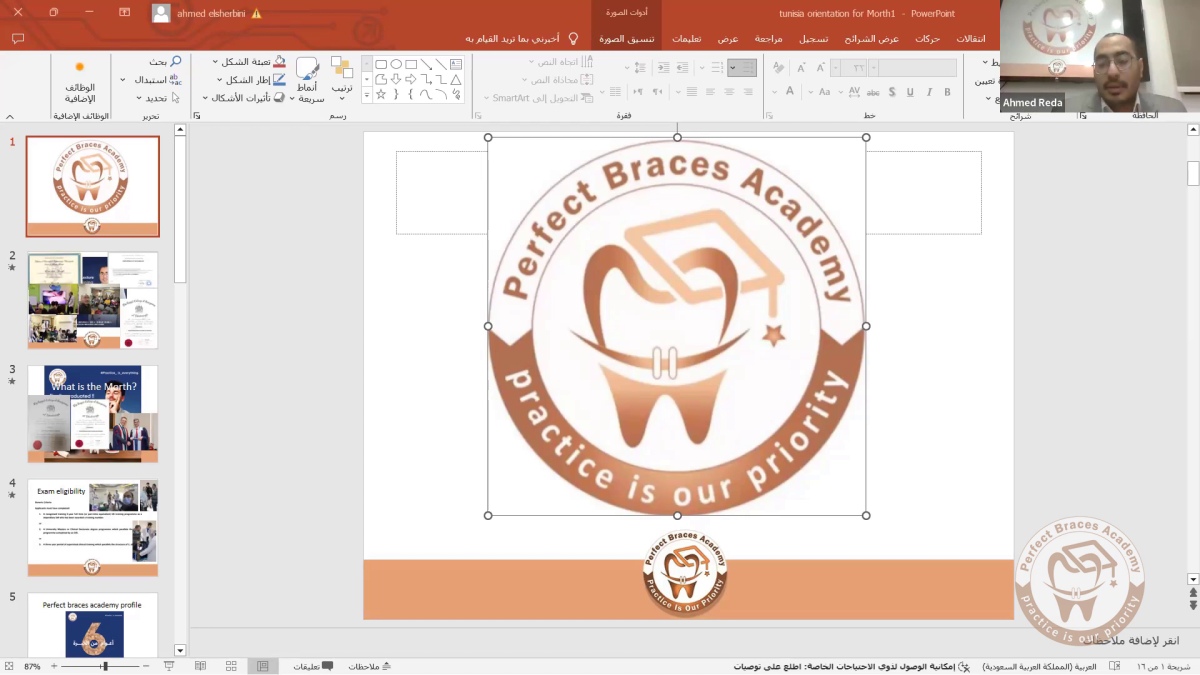The image size is (1200, 675).
Task: Click Notes (ملاحظات) button in status bar
Action: click(370, 666)
